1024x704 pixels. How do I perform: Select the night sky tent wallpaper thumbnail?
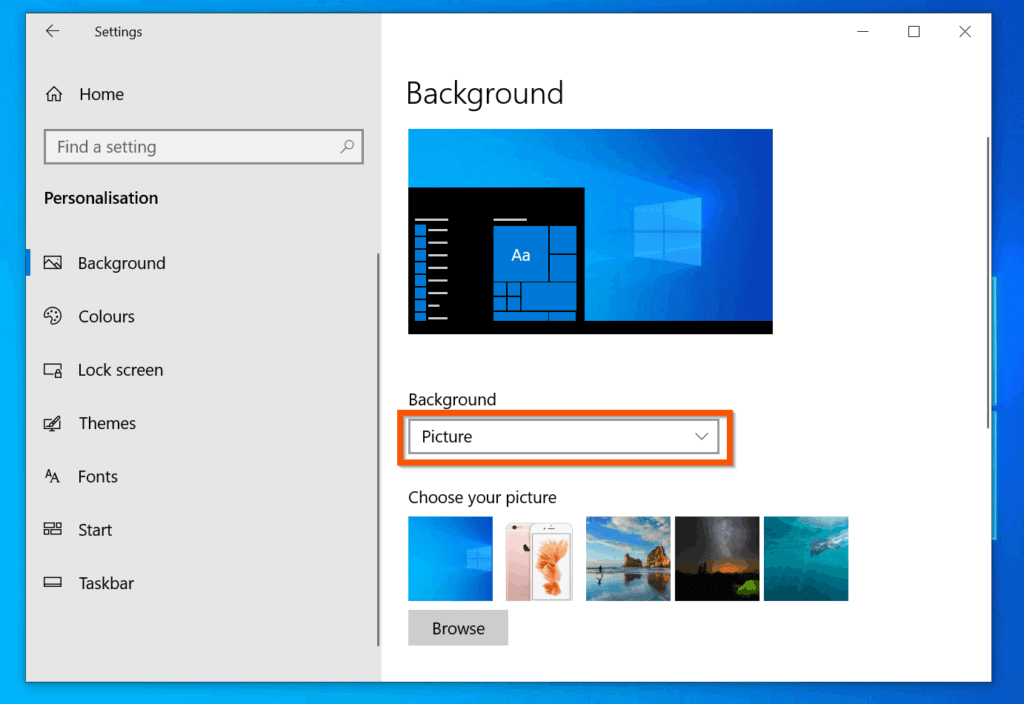(717, 558)
